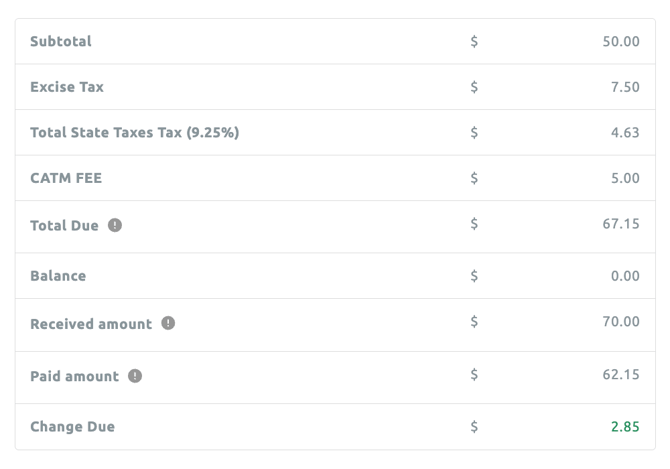This screenshot has height=469, width=670.
Task: Select the Subtotal row label
Action: [62, 42]
